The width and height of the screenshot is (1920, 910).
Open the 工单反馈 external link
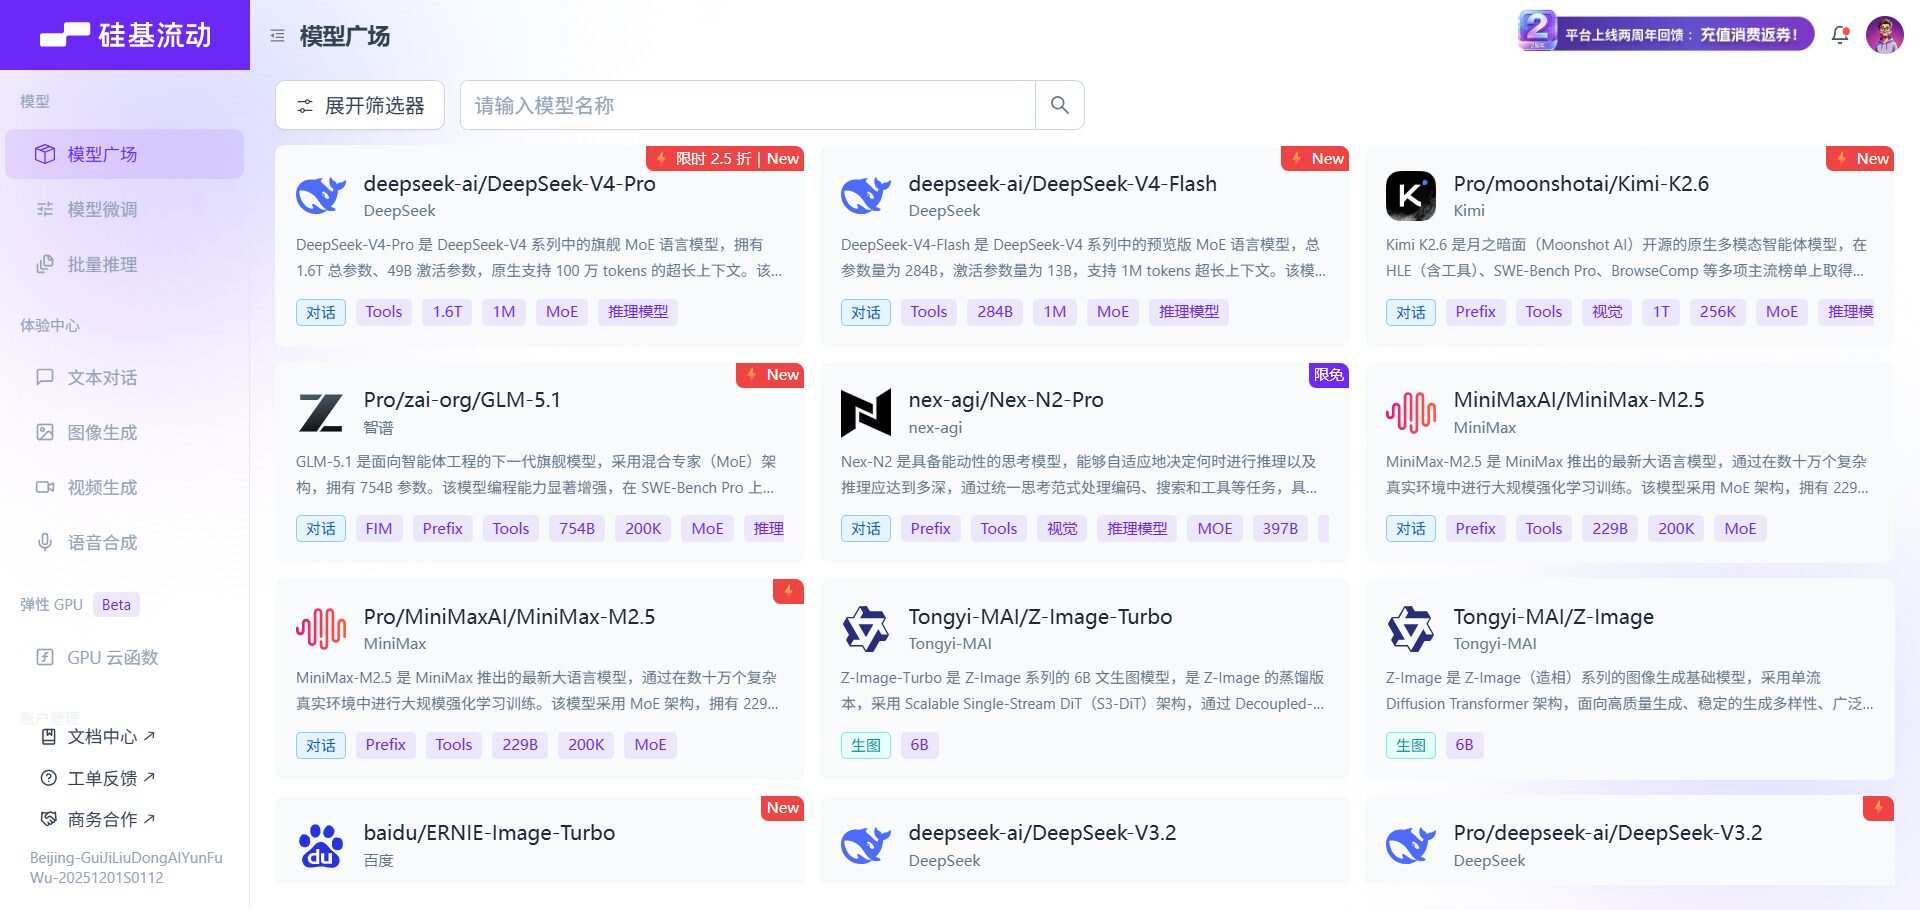pos(98,778)
